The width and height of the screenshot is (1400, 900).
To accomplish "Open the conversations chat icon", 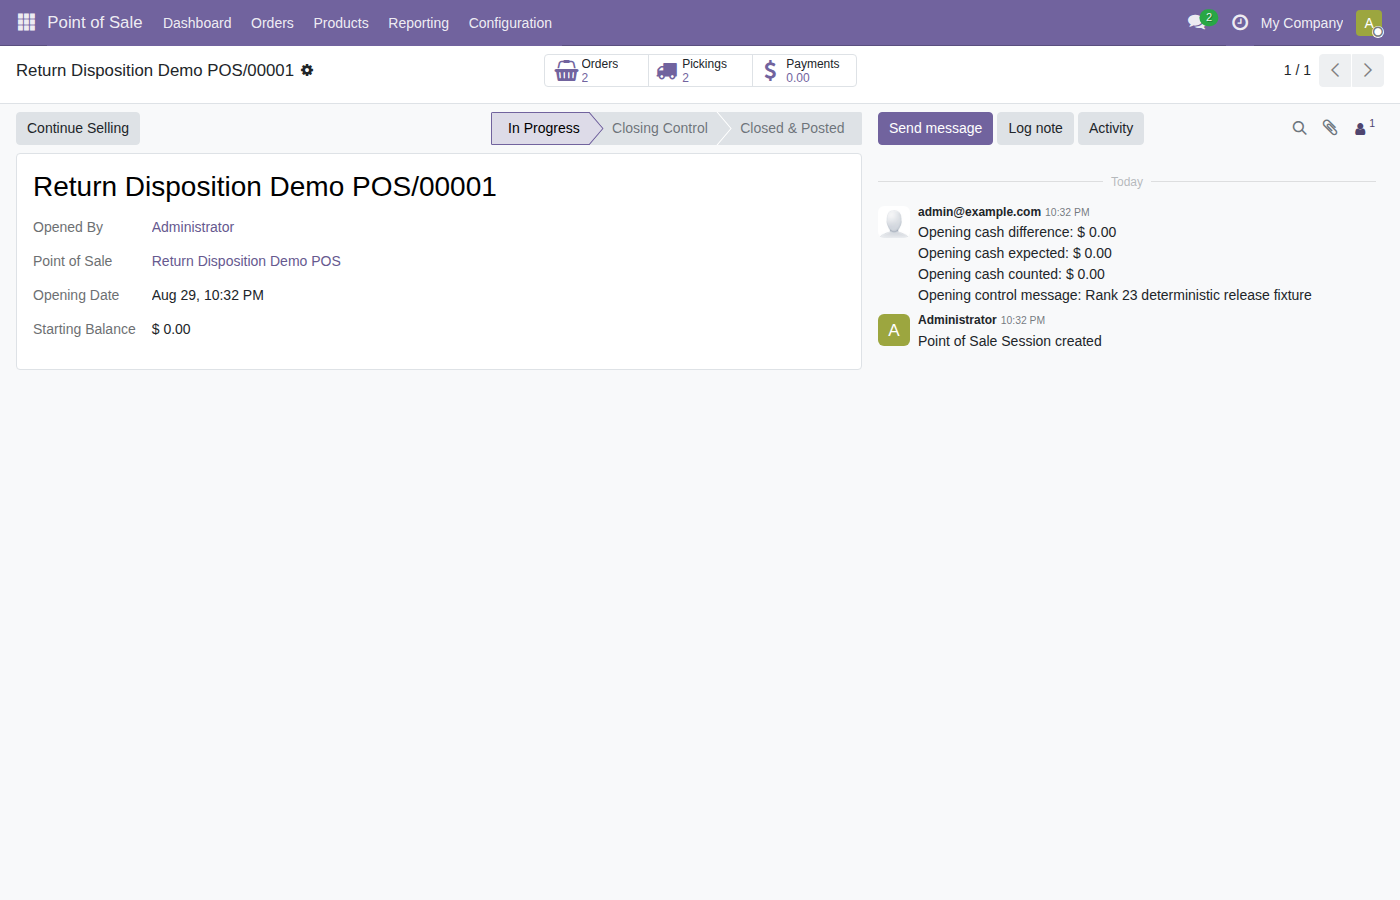I will tap(1197, 22).
